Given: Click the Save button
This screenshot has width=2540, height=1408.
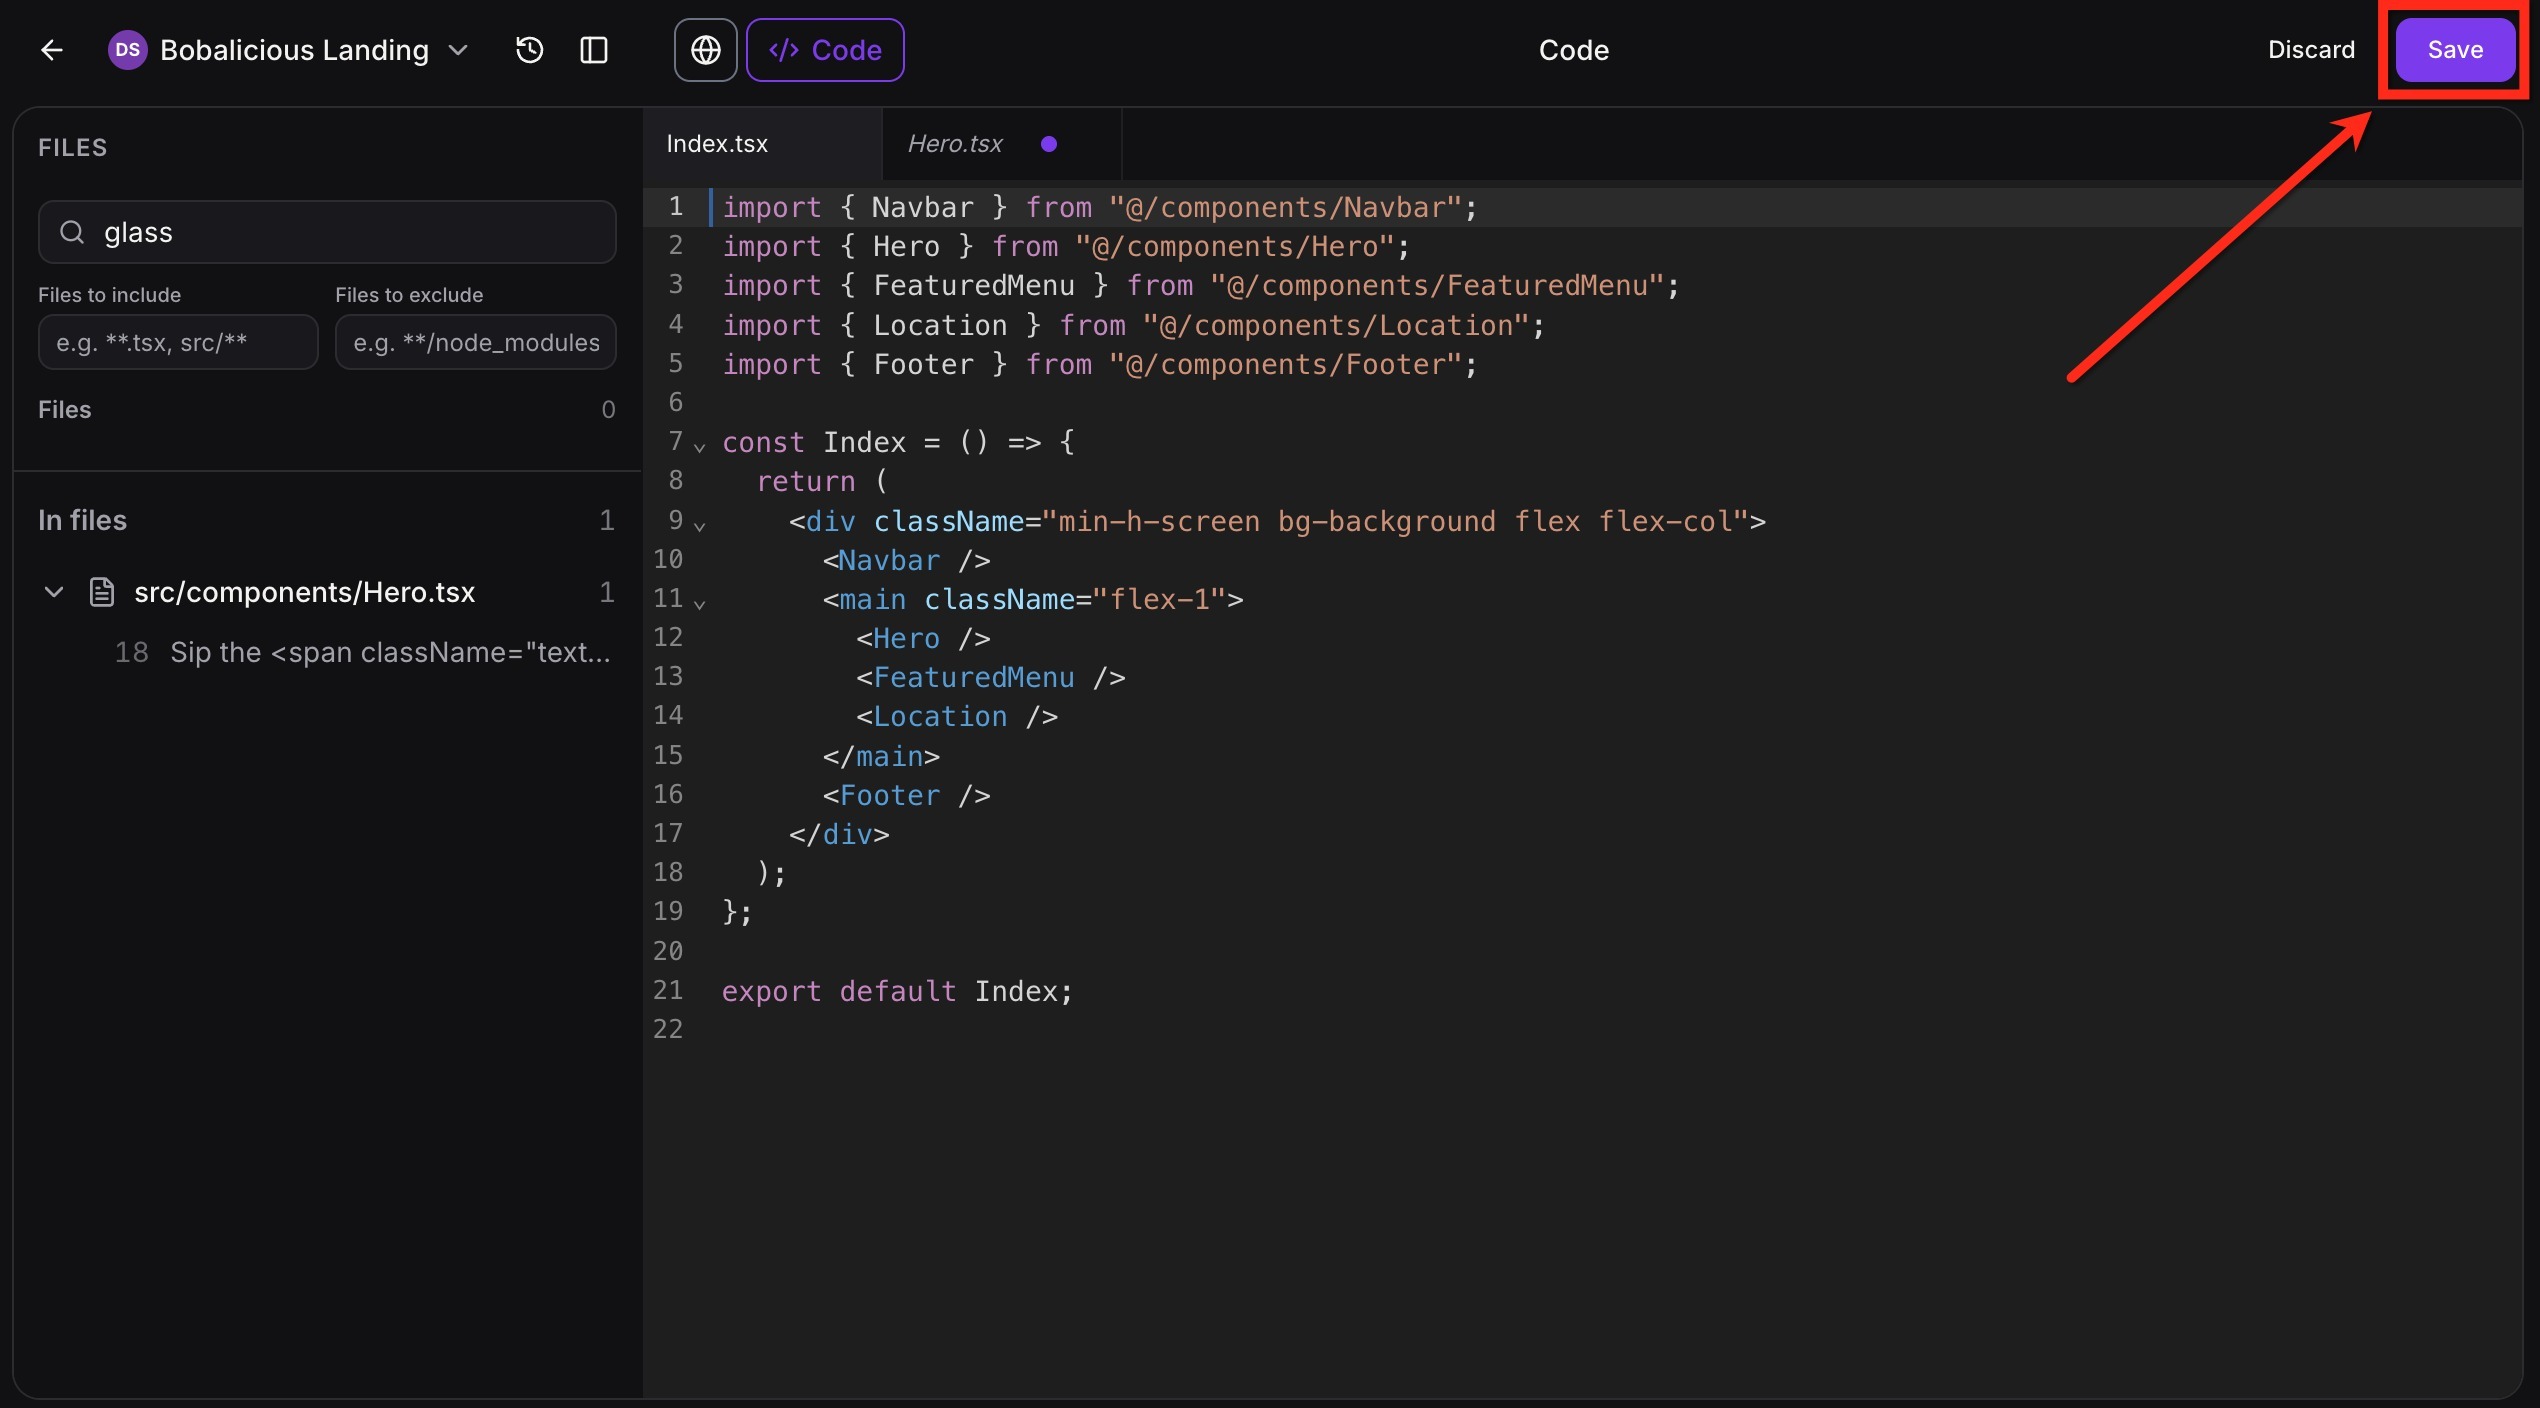Looking at the screenshot, I should (2454, 50).
